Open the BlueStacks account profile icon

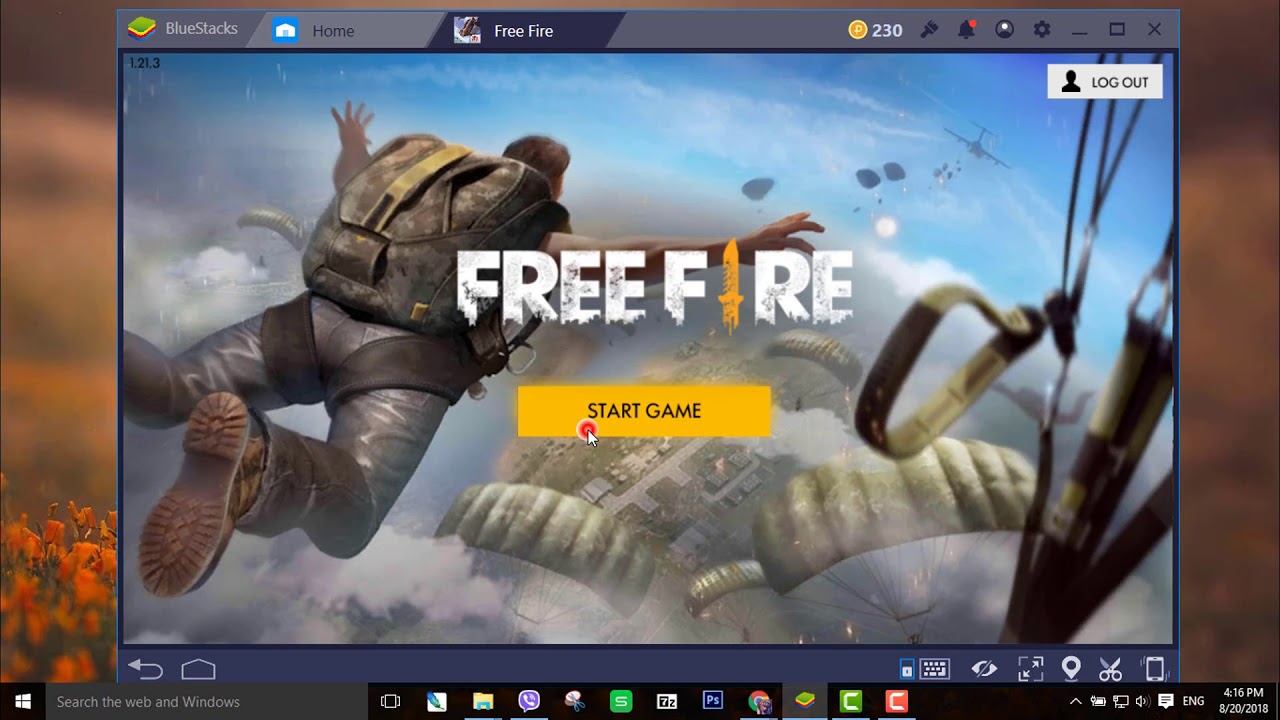[x=1004, y=30]
